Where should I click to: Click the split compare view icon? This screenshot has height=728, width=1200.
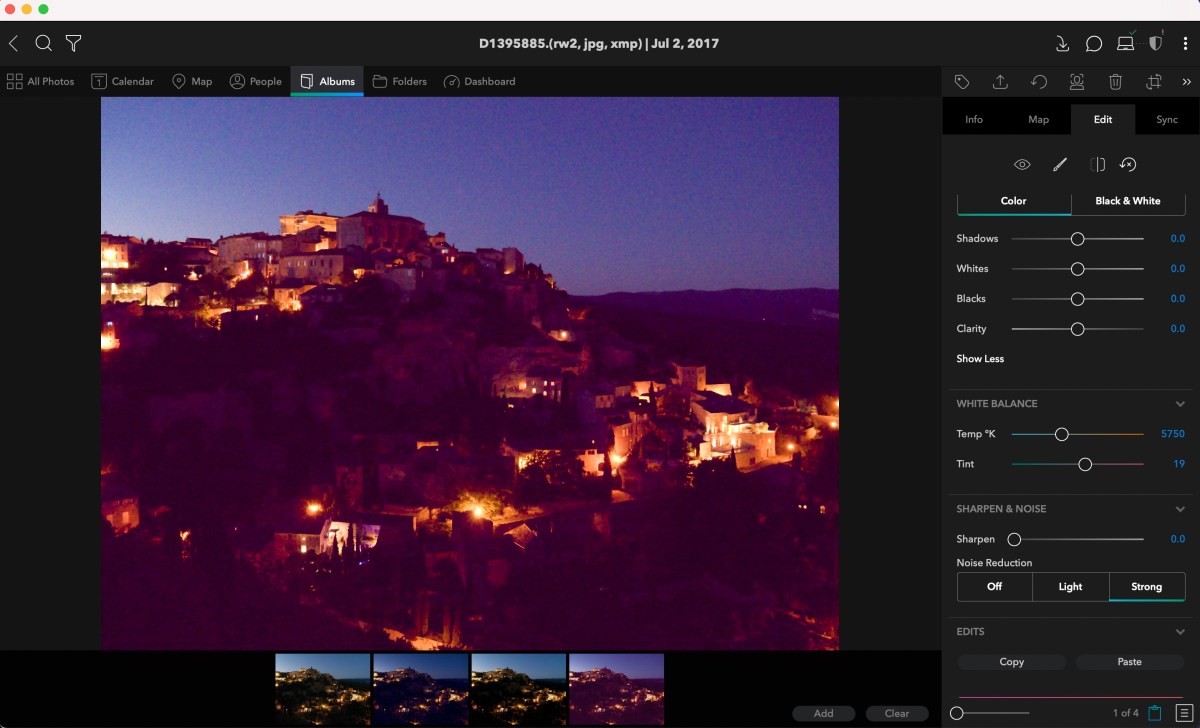coord(1098,165)
